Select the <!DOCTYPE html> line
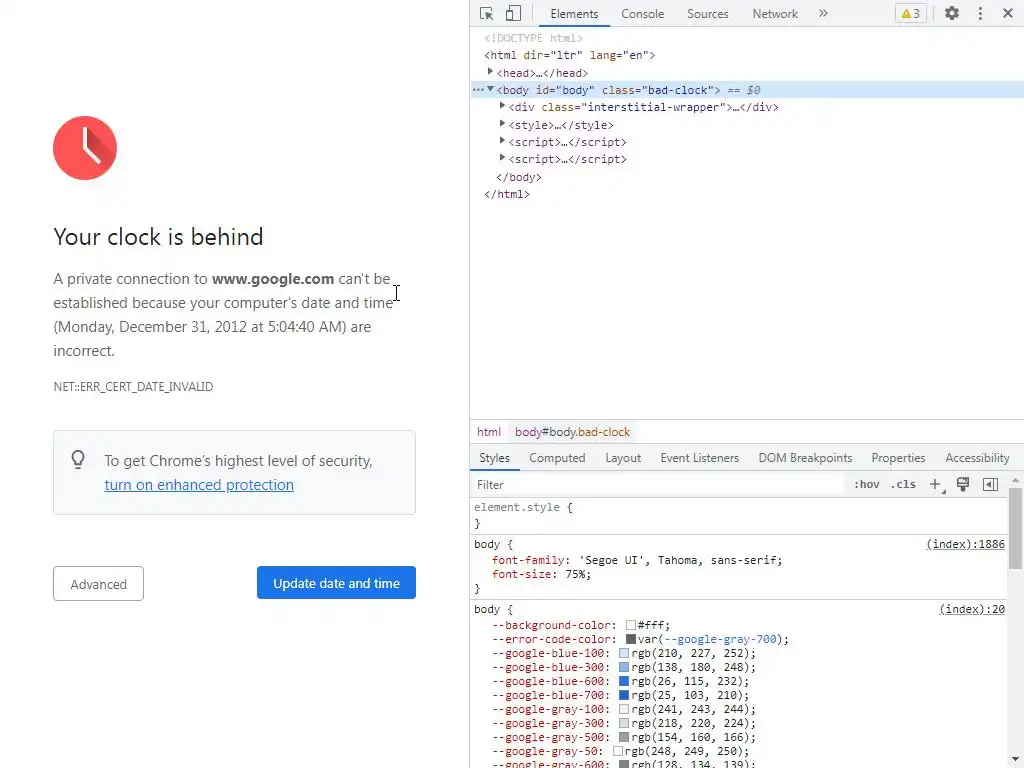This screenshot has width=1024, height=768. [534, 38]
